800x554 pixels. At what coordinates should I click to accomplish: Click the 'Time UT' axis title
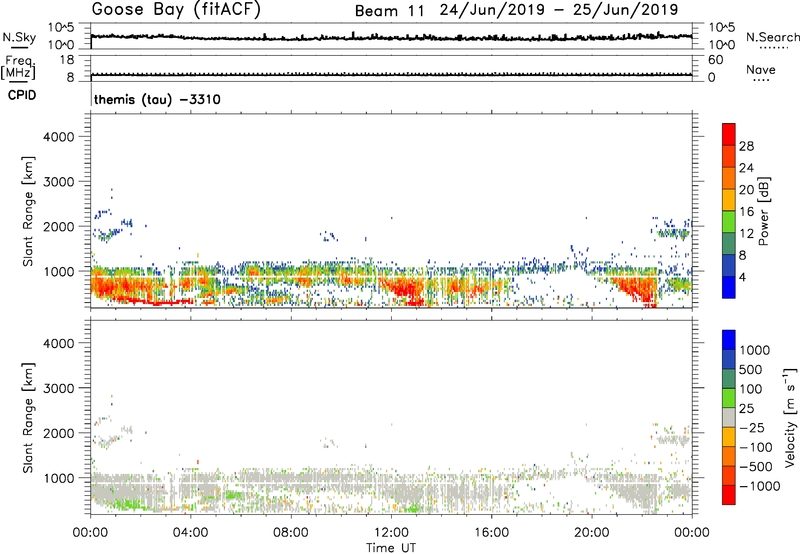click(x=391, y=548)
